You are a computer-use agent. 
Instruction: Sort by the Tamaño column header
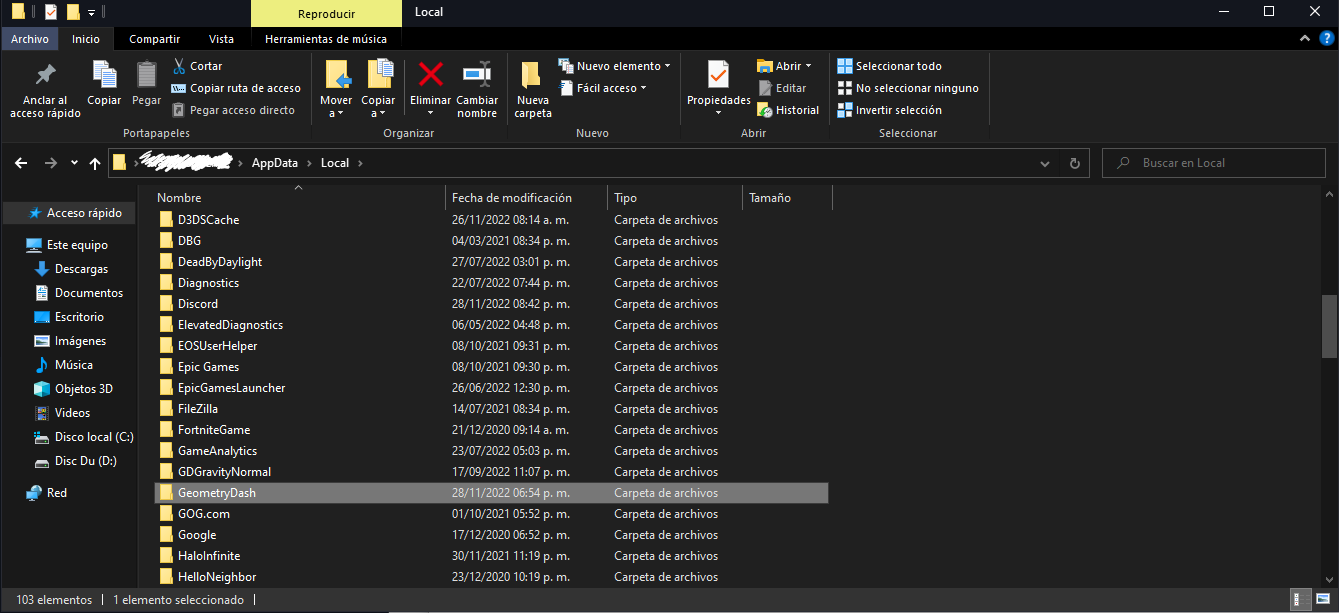pos(788,198)
